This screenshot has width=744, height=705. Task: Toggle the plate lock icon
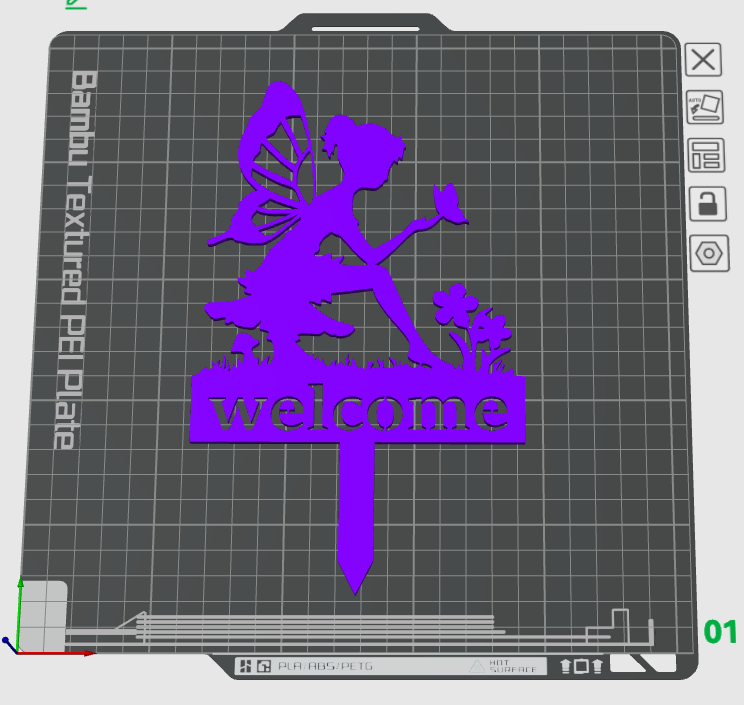click(x=707, y=204)
